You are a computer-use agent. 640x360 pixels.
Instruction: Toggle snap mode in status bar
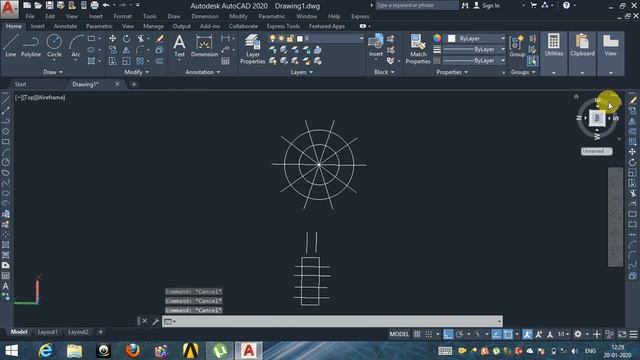pos(429,334)
